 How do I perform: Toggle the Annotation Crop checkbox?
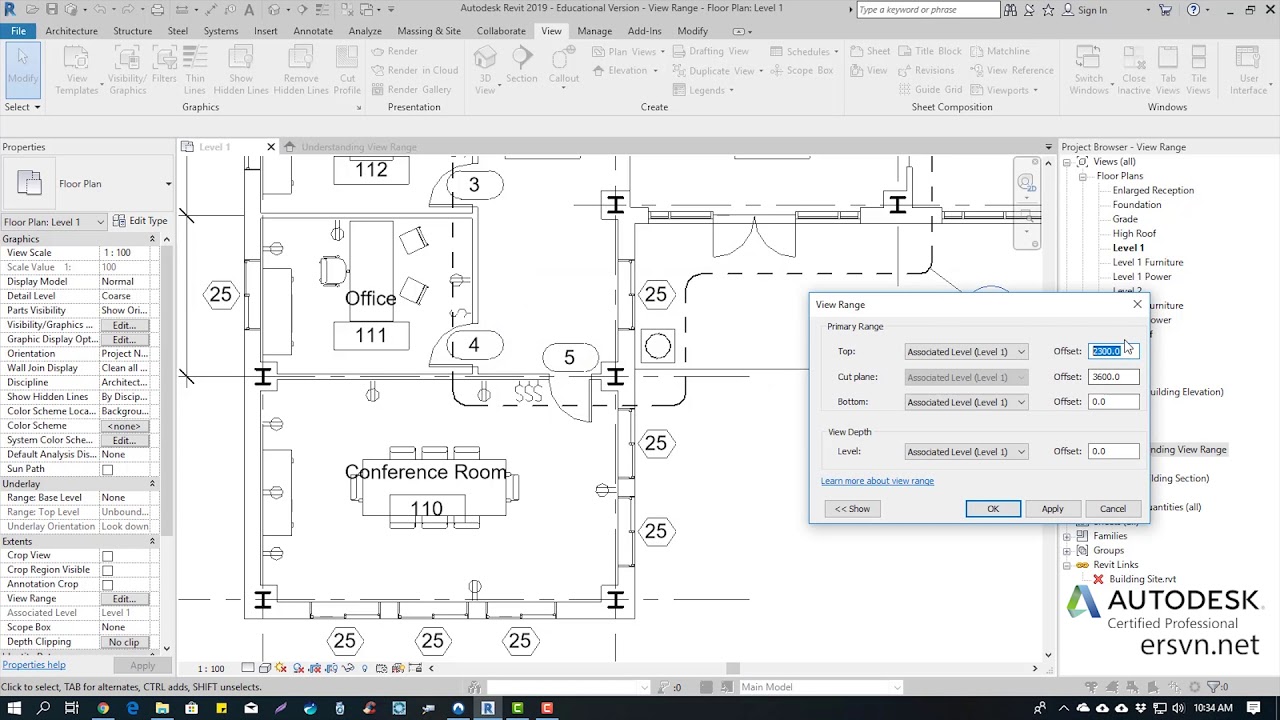(107, 585)
